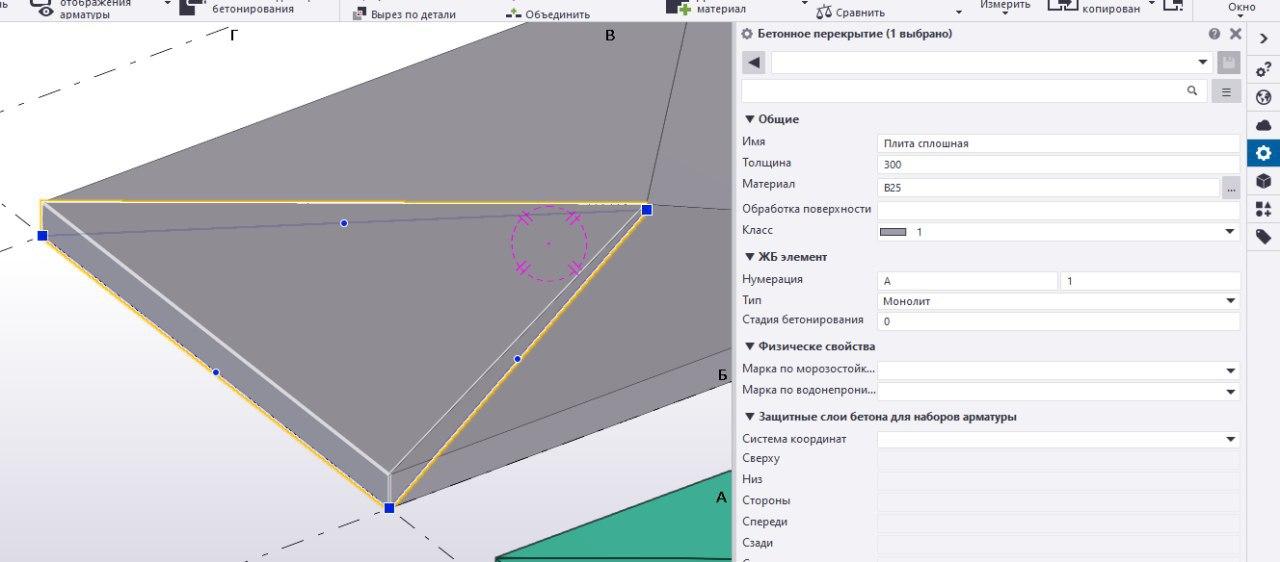
Task: Click the Объединить tool
Action: point(547,14)
